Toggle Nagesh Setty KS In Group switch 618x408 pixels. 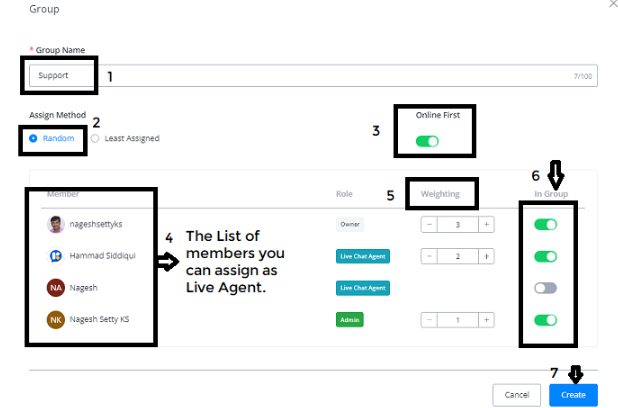coord(545,321)
